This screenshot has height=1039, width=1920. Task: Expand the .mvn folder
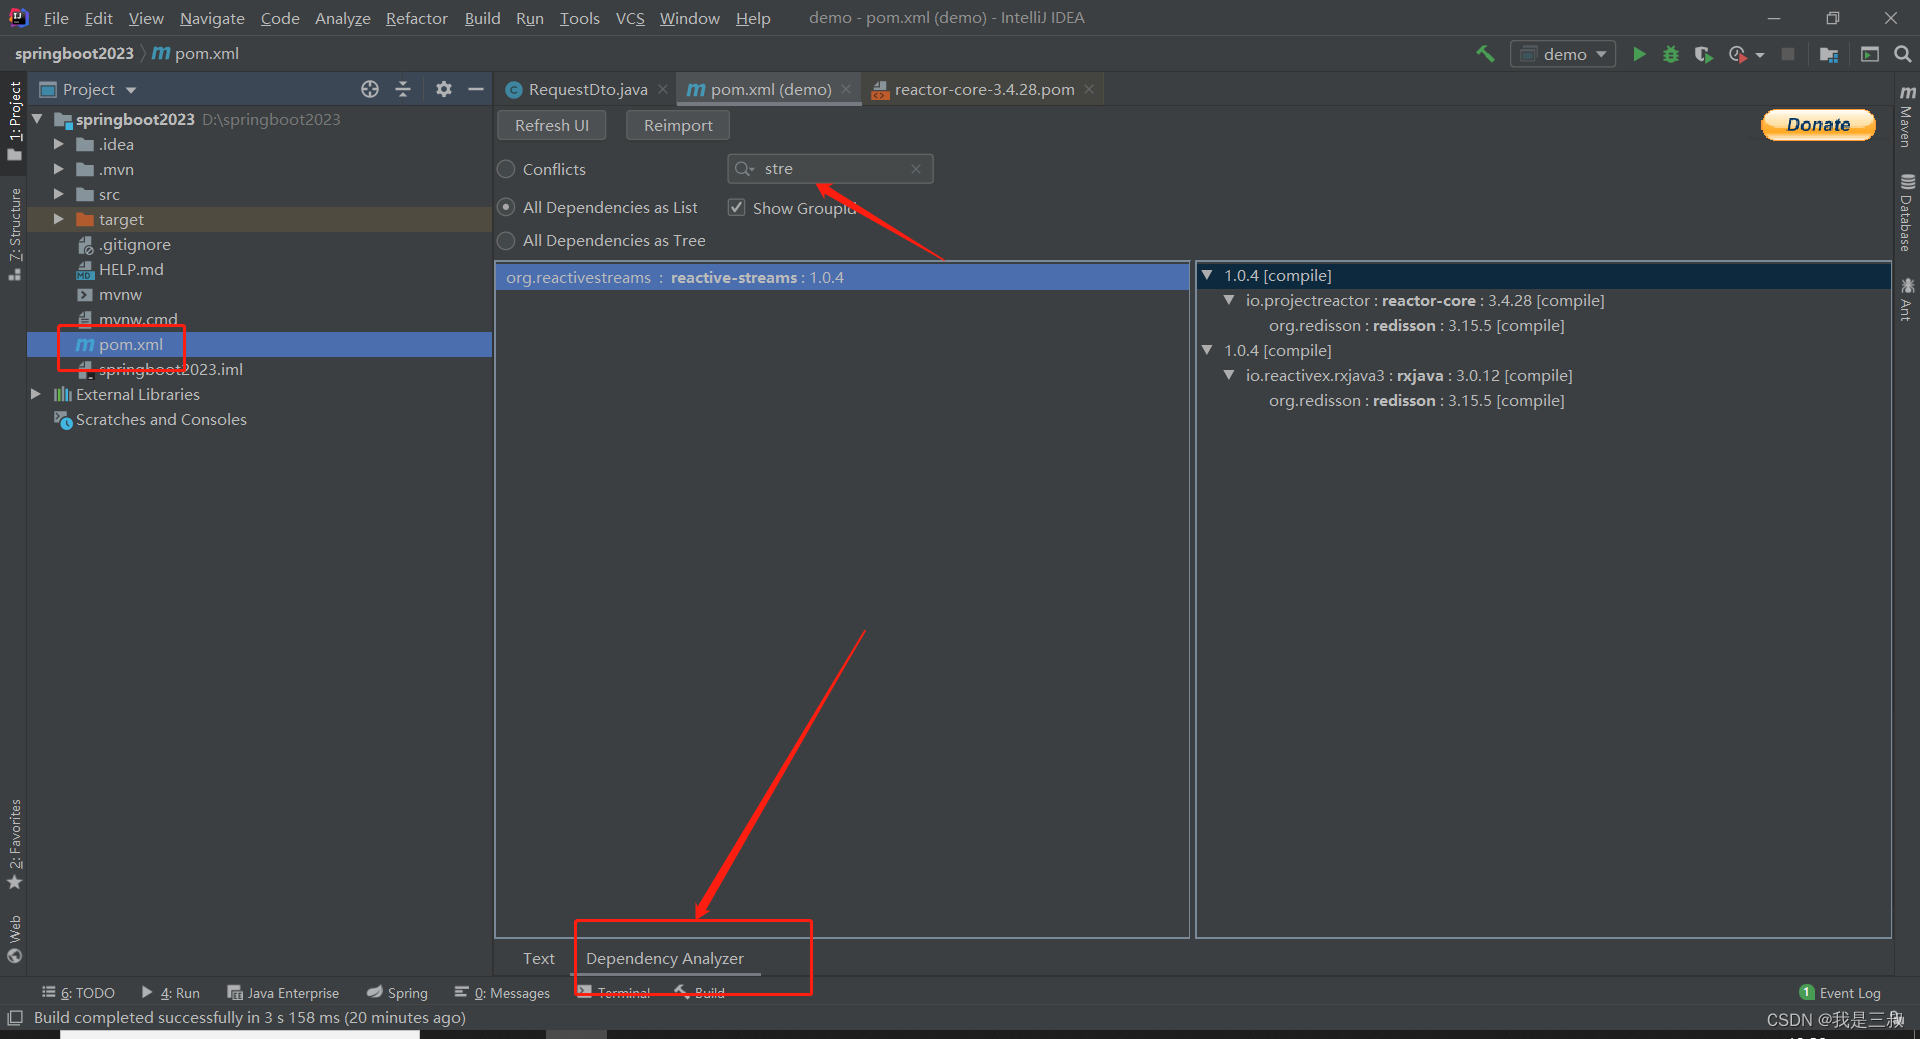pos(59,169)
